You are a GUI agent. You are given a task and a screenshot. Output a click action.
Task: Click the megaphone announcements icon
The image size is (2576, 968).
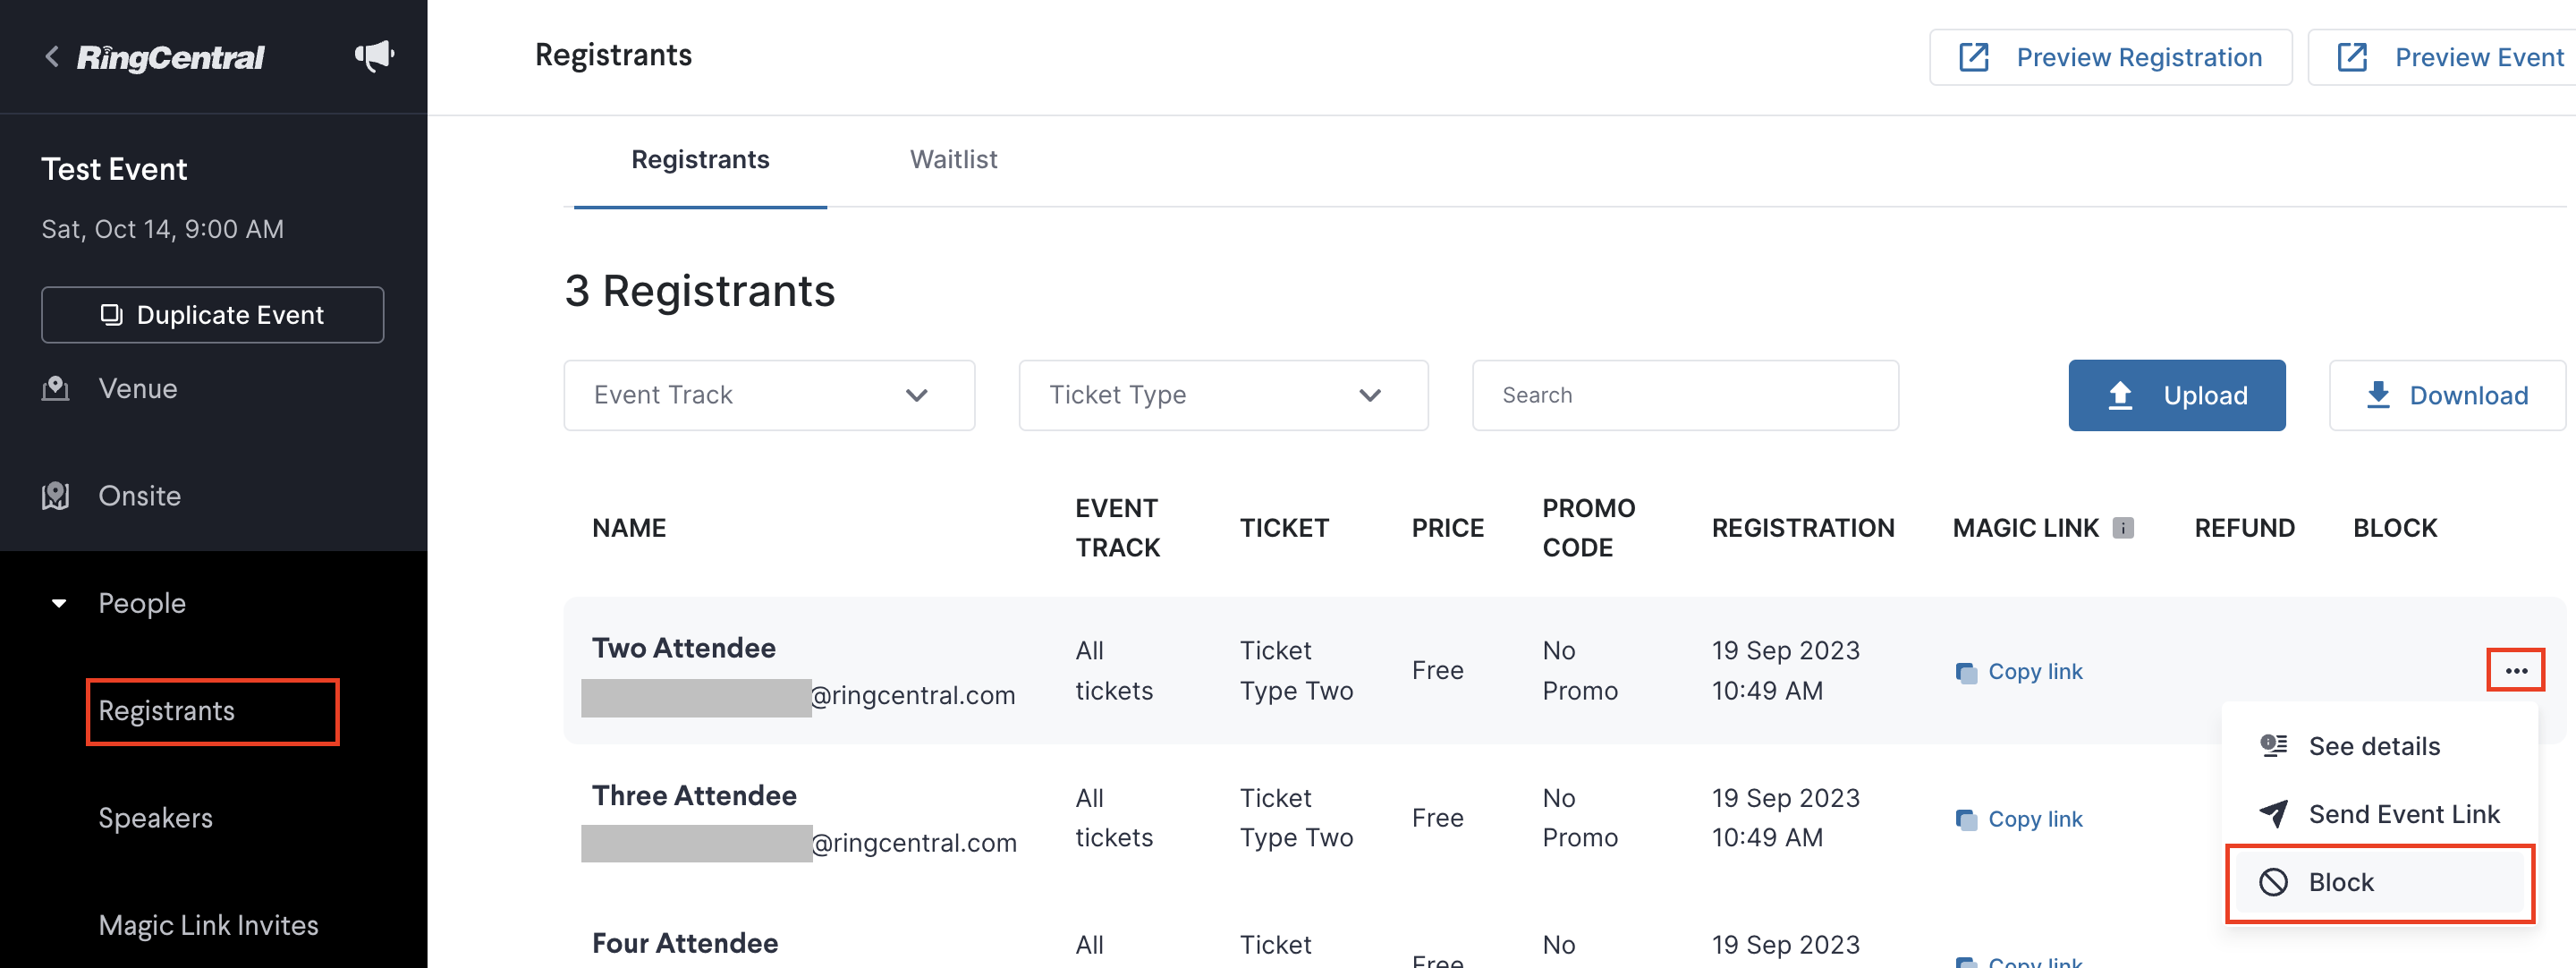coord(374,56)
